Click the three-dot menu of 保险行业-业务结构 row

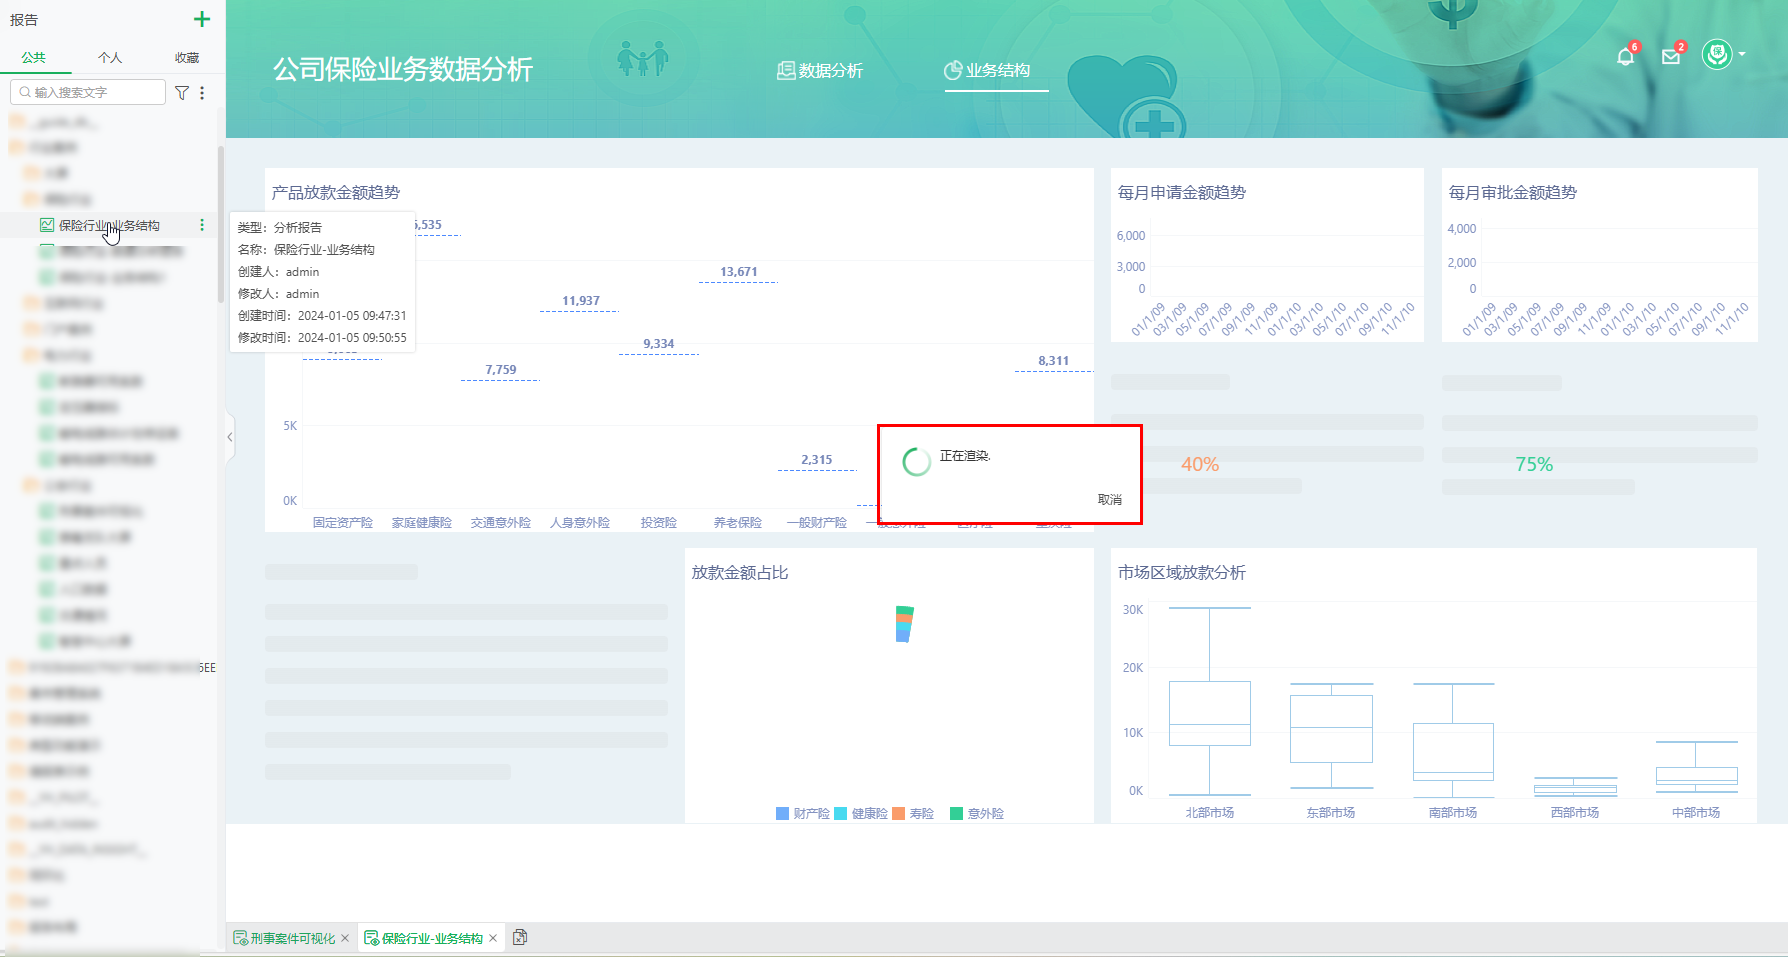202,225
